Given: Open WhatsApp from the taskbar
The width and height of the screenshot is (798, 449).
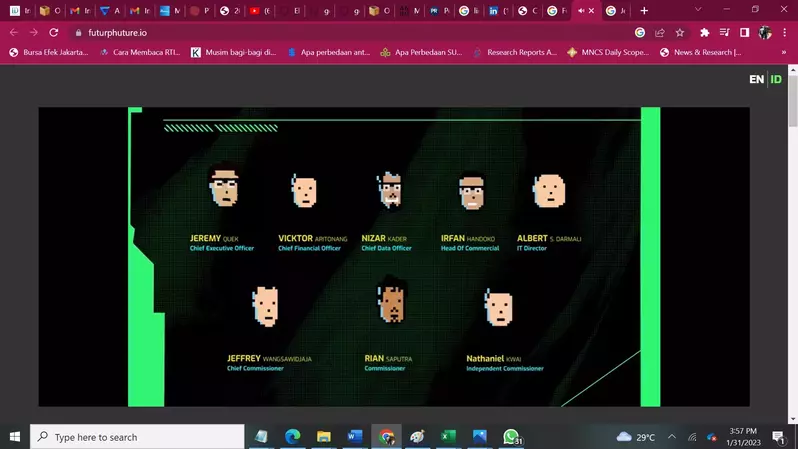Looking at the screenshot, I should (511, 437).
